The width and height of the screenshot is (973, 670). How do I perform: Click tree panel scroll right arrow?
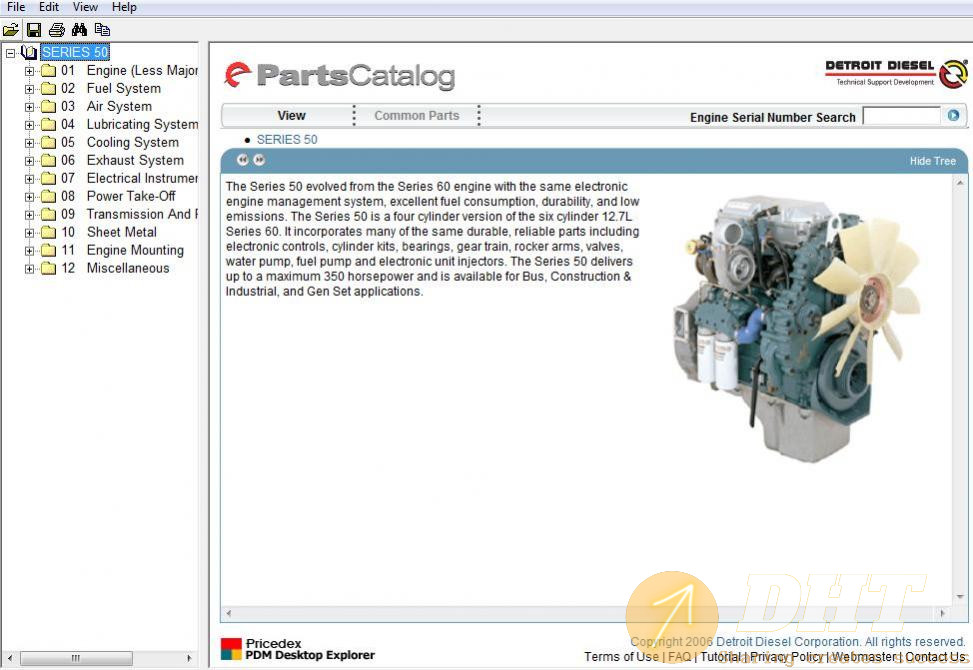click(x=189, y=658)
